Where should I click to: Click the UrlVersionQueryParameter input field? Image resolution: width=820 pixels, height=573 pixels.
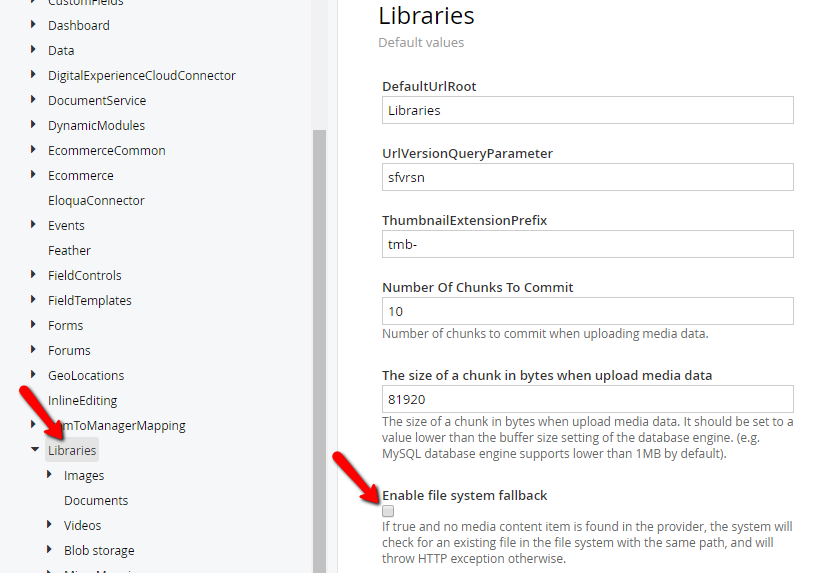click(587, 177)
